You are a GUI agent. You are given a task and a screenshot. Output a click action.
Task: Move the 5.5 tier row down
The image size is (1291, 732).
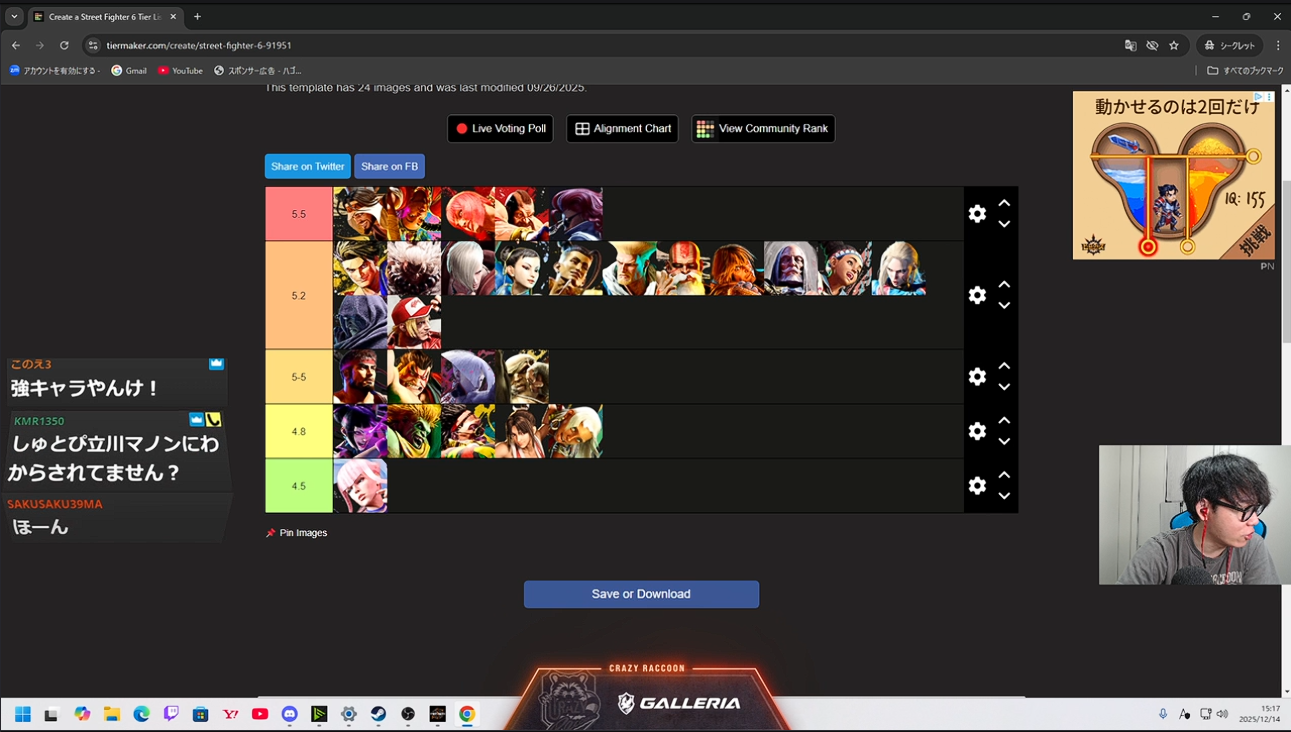[1004, 224]
